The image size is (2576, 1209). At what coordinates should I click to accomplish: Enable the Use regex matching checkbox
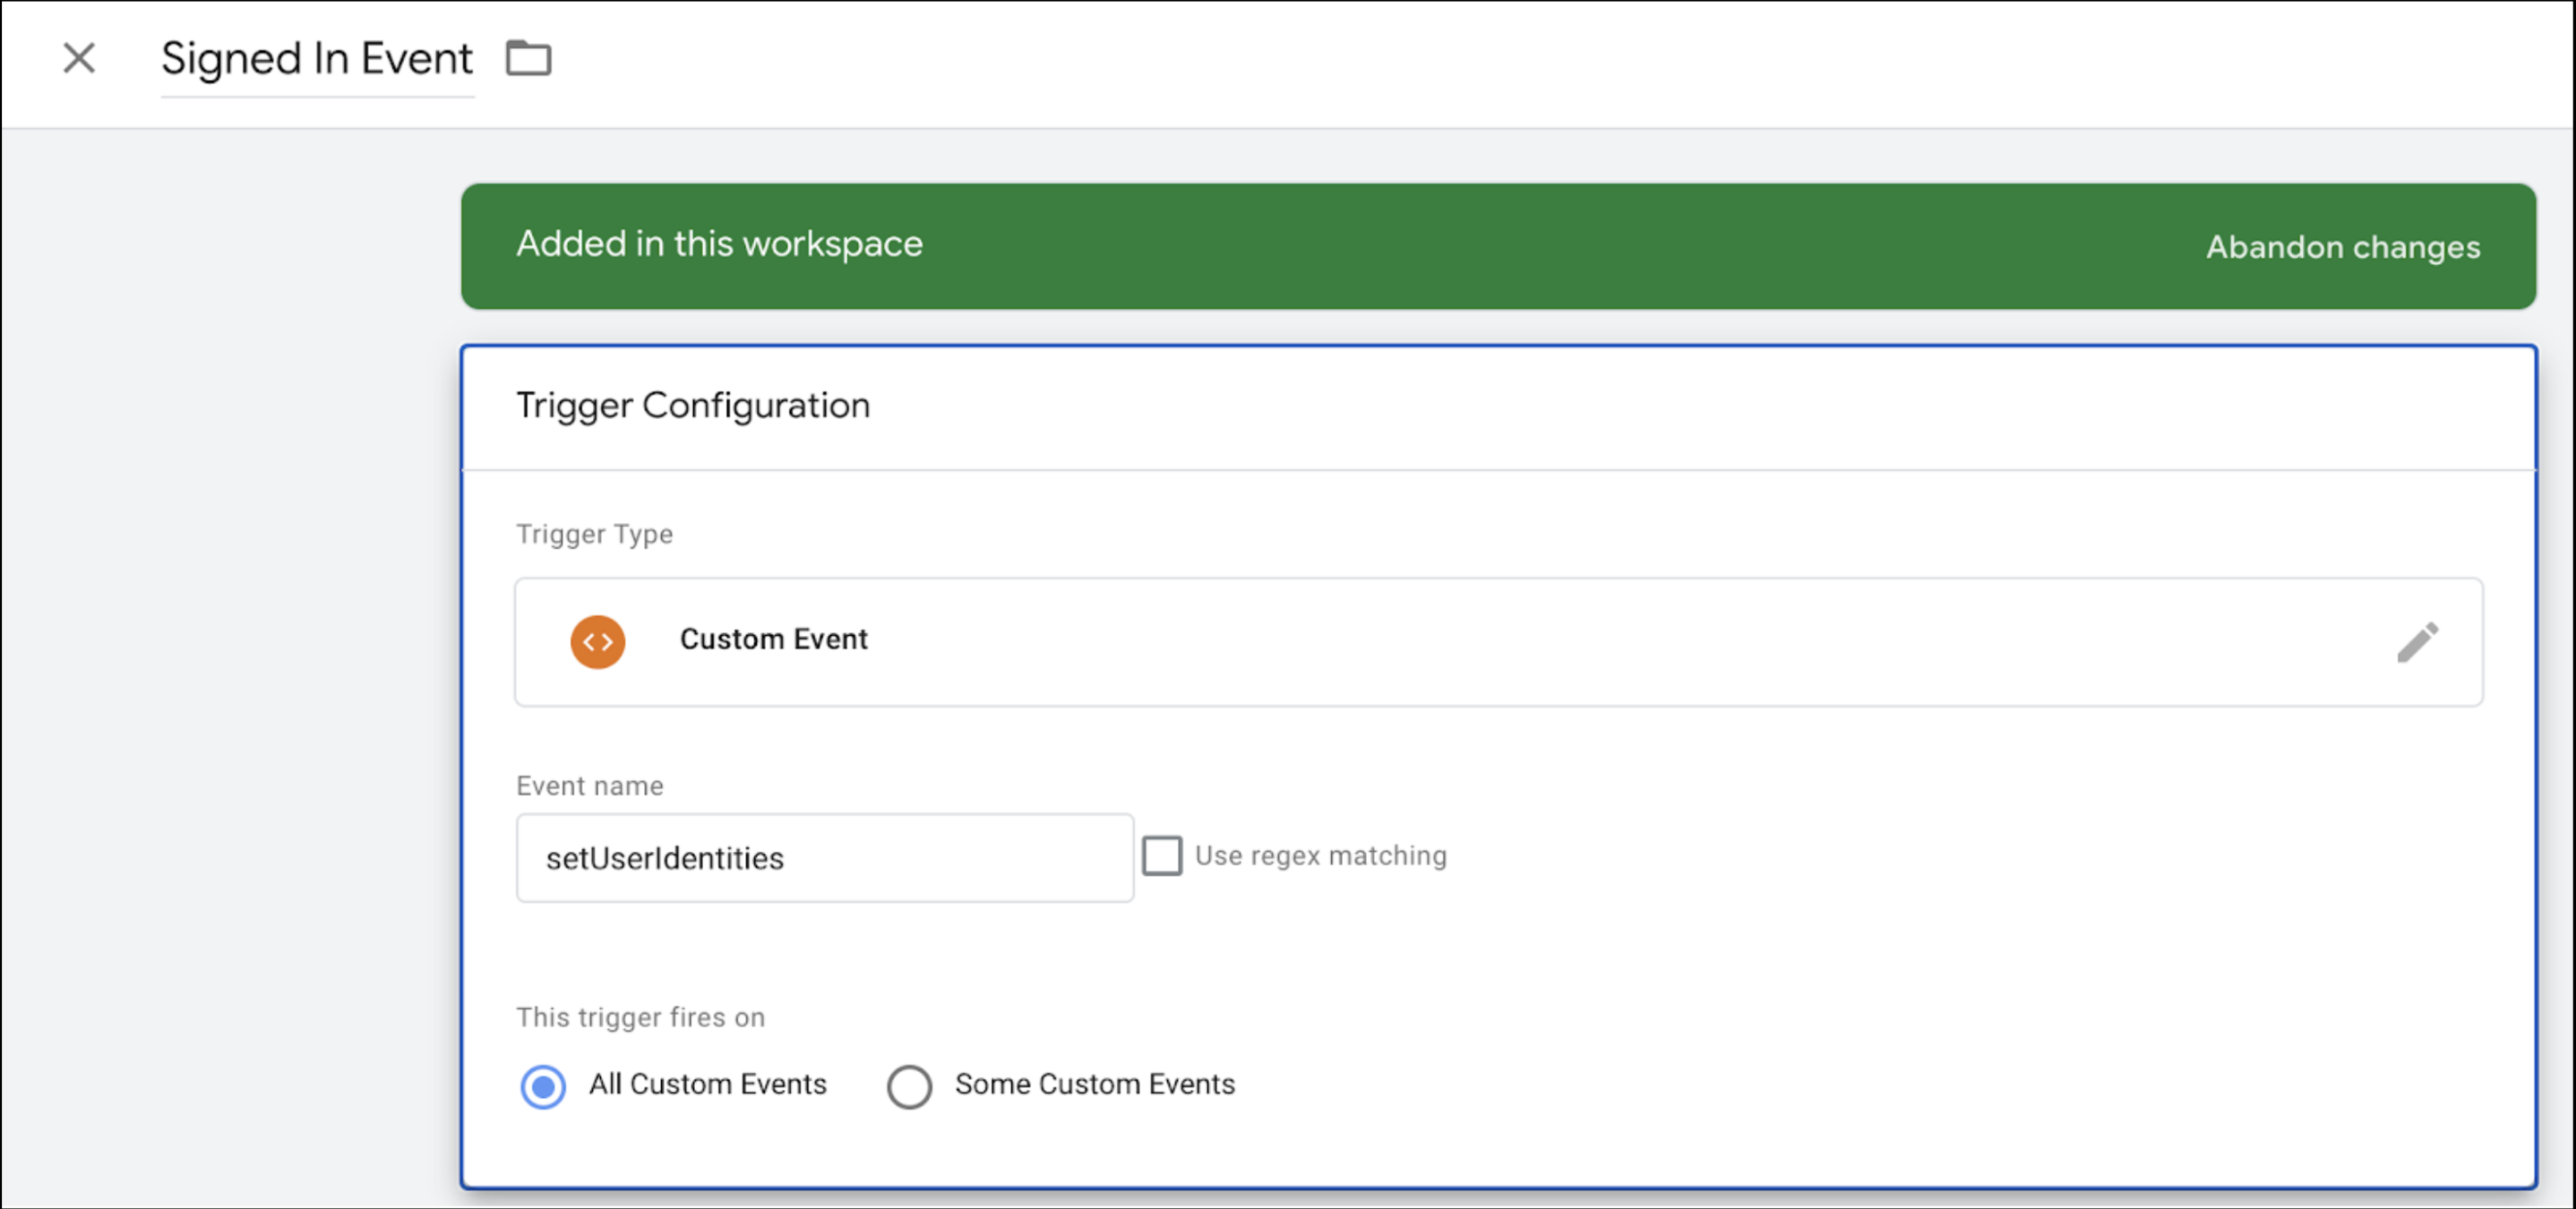1161,856
